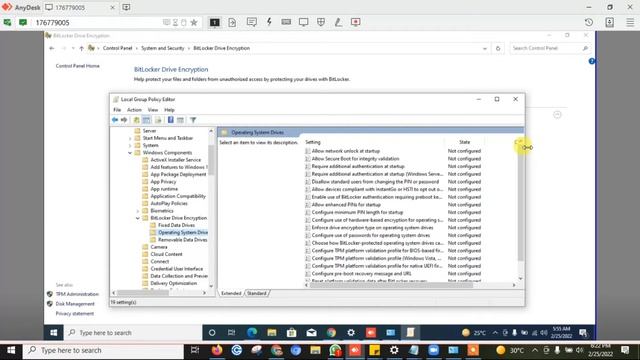Open Microsoft Store on the remote taskbar
This screenshot has width=640, height=360.
coord(291,333)
